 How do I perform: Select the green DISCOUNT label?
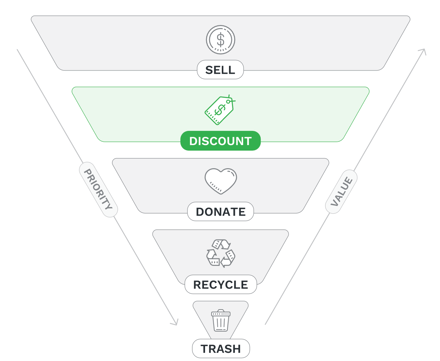tap(220, 141)
